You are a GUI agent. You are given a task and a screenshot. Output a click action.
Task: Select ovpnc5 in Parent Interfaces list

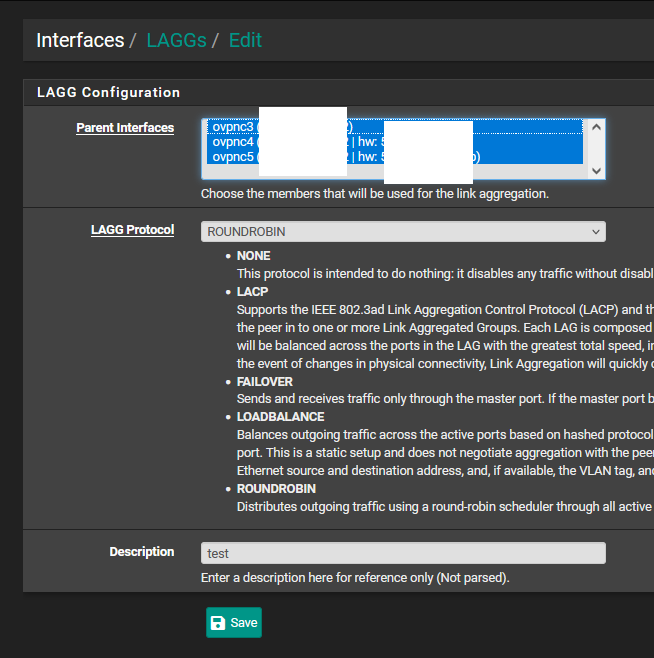pos(233,157)
